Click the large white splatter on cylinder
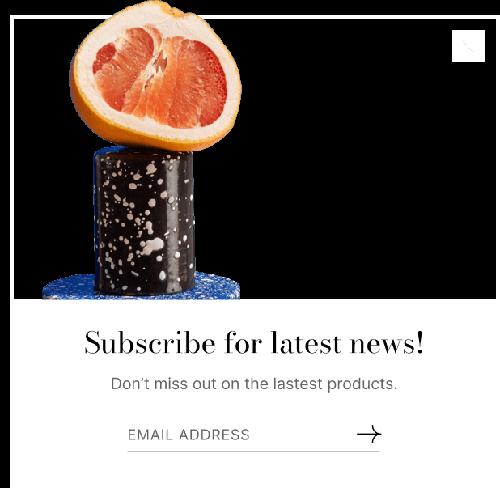 pyautogui.click(x=152, y=246)
